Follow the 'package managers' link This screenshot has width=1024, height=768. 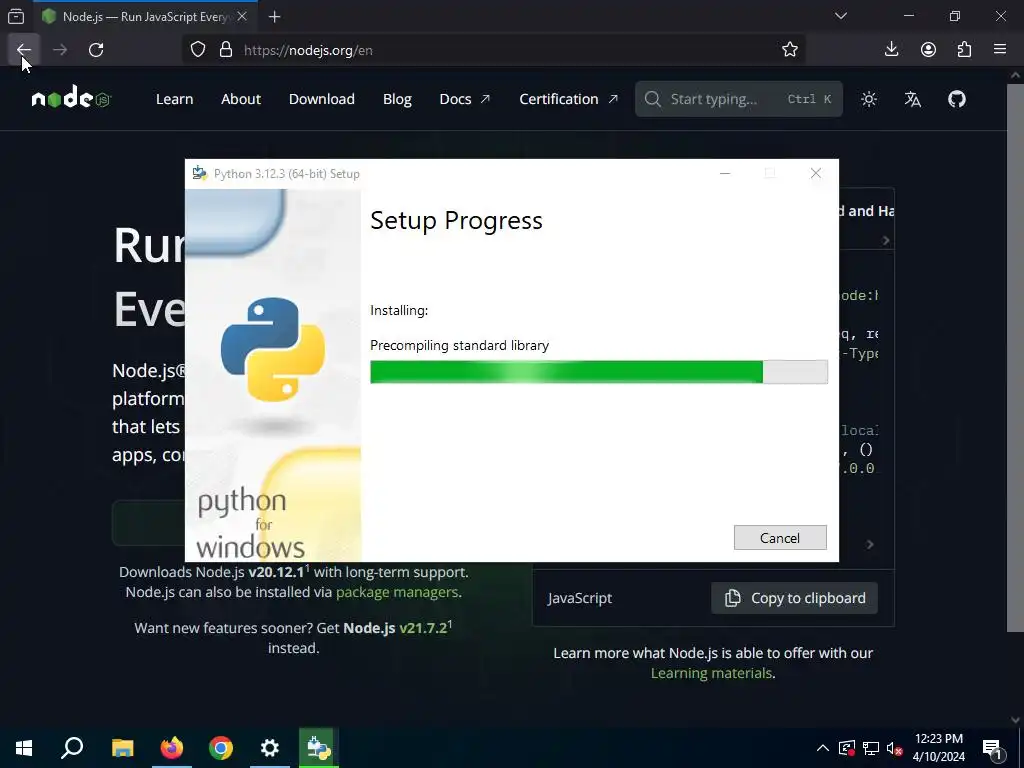(x=397, y=592)
